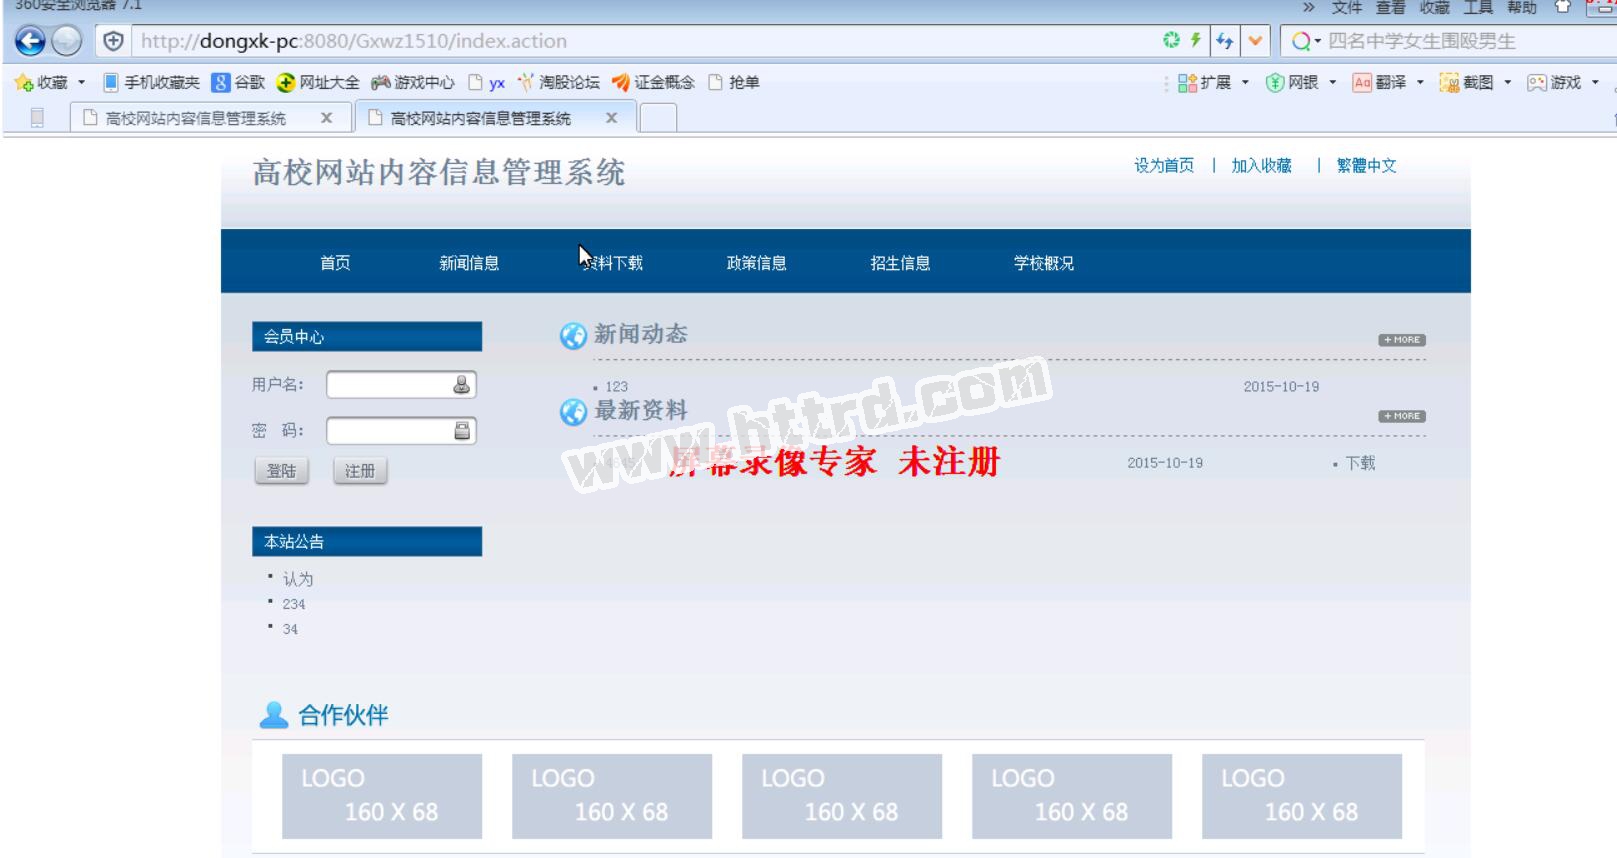
Task: Click the 注册 register button
Action: pos(360,471)
